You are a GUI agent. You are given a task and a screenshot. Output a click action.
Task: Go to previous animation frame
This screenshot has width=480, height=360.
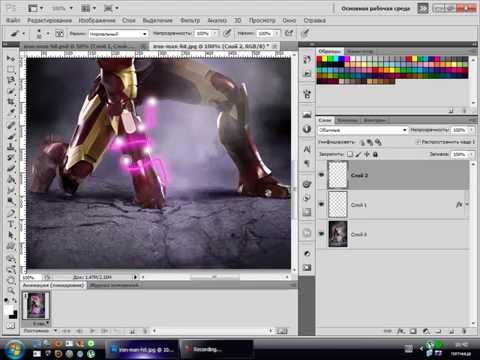point(80,331)
